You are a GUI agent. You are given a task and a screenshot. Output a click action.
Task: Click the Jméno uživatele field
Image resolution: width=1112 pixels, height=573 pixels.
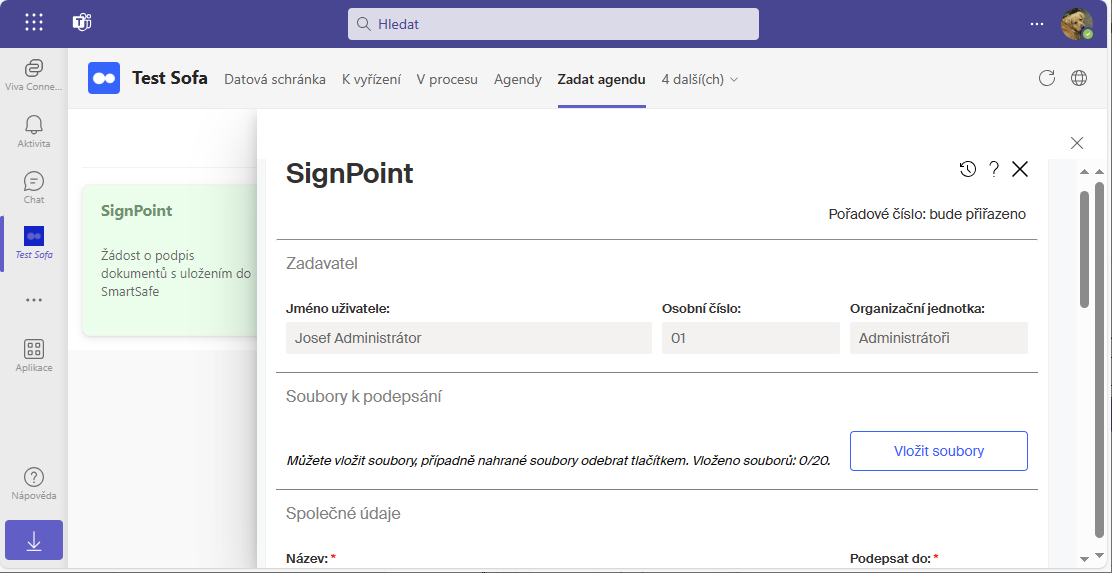(469, 338)
